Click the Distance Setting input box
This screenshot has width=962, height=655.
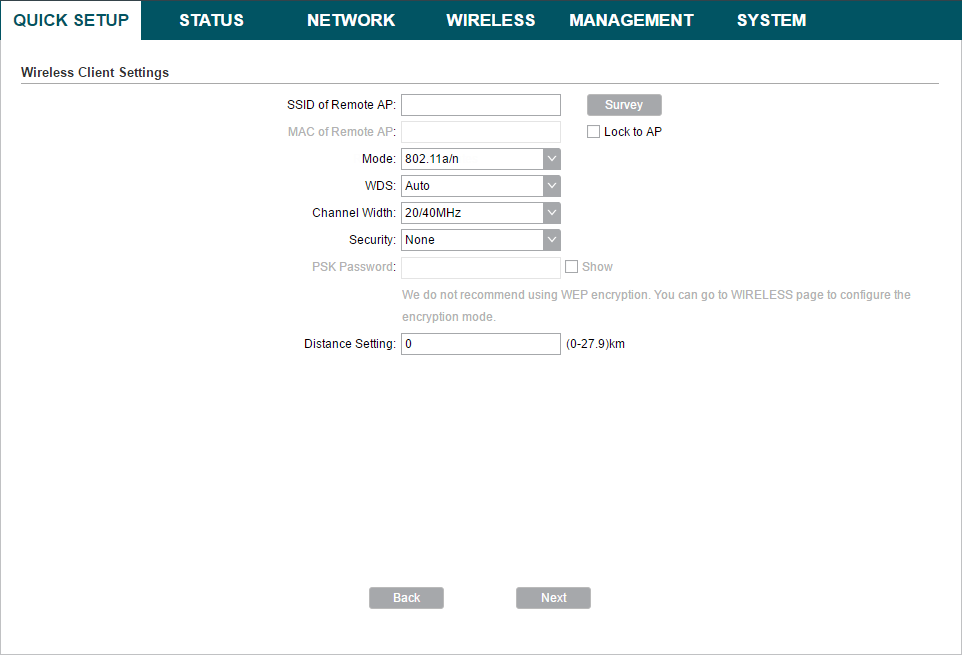pyautogui.click(x=480, y=343)
